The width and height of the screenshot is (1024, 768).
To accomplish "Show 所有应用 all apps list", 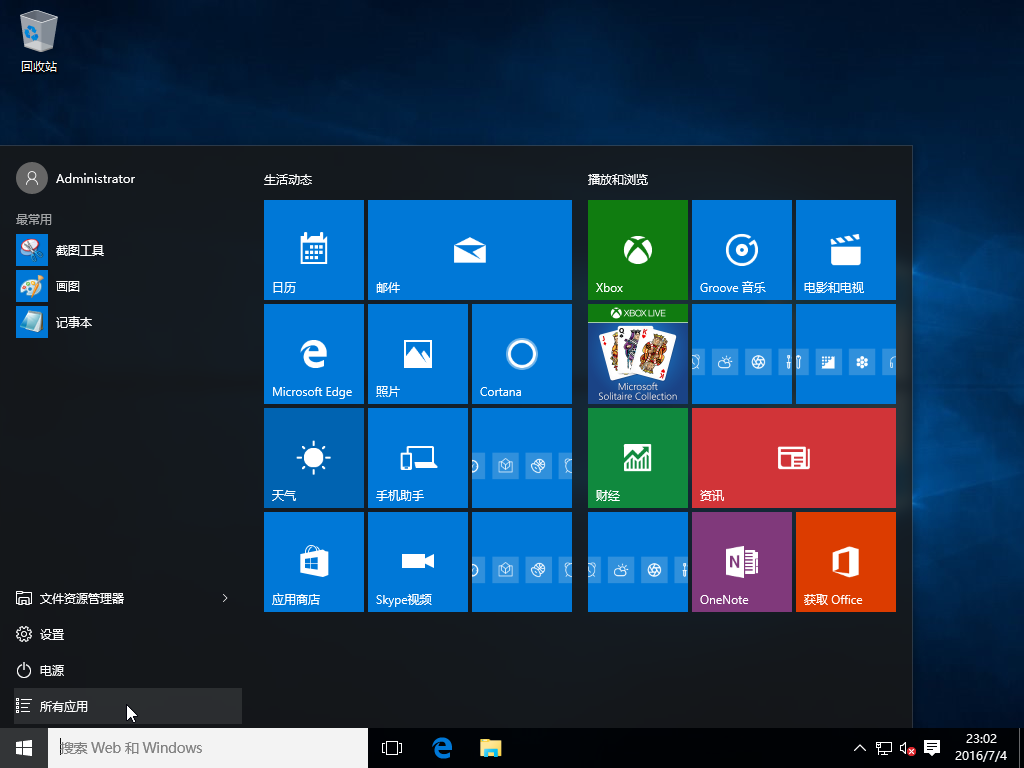I will [128, 706].
